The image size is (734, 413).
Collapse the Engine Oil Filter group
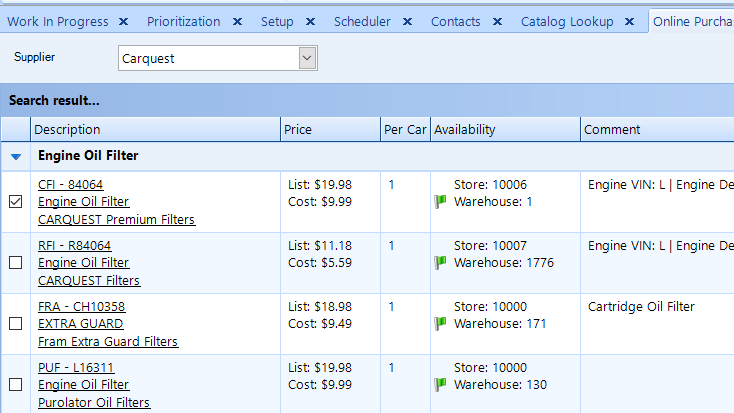(16, 156)
